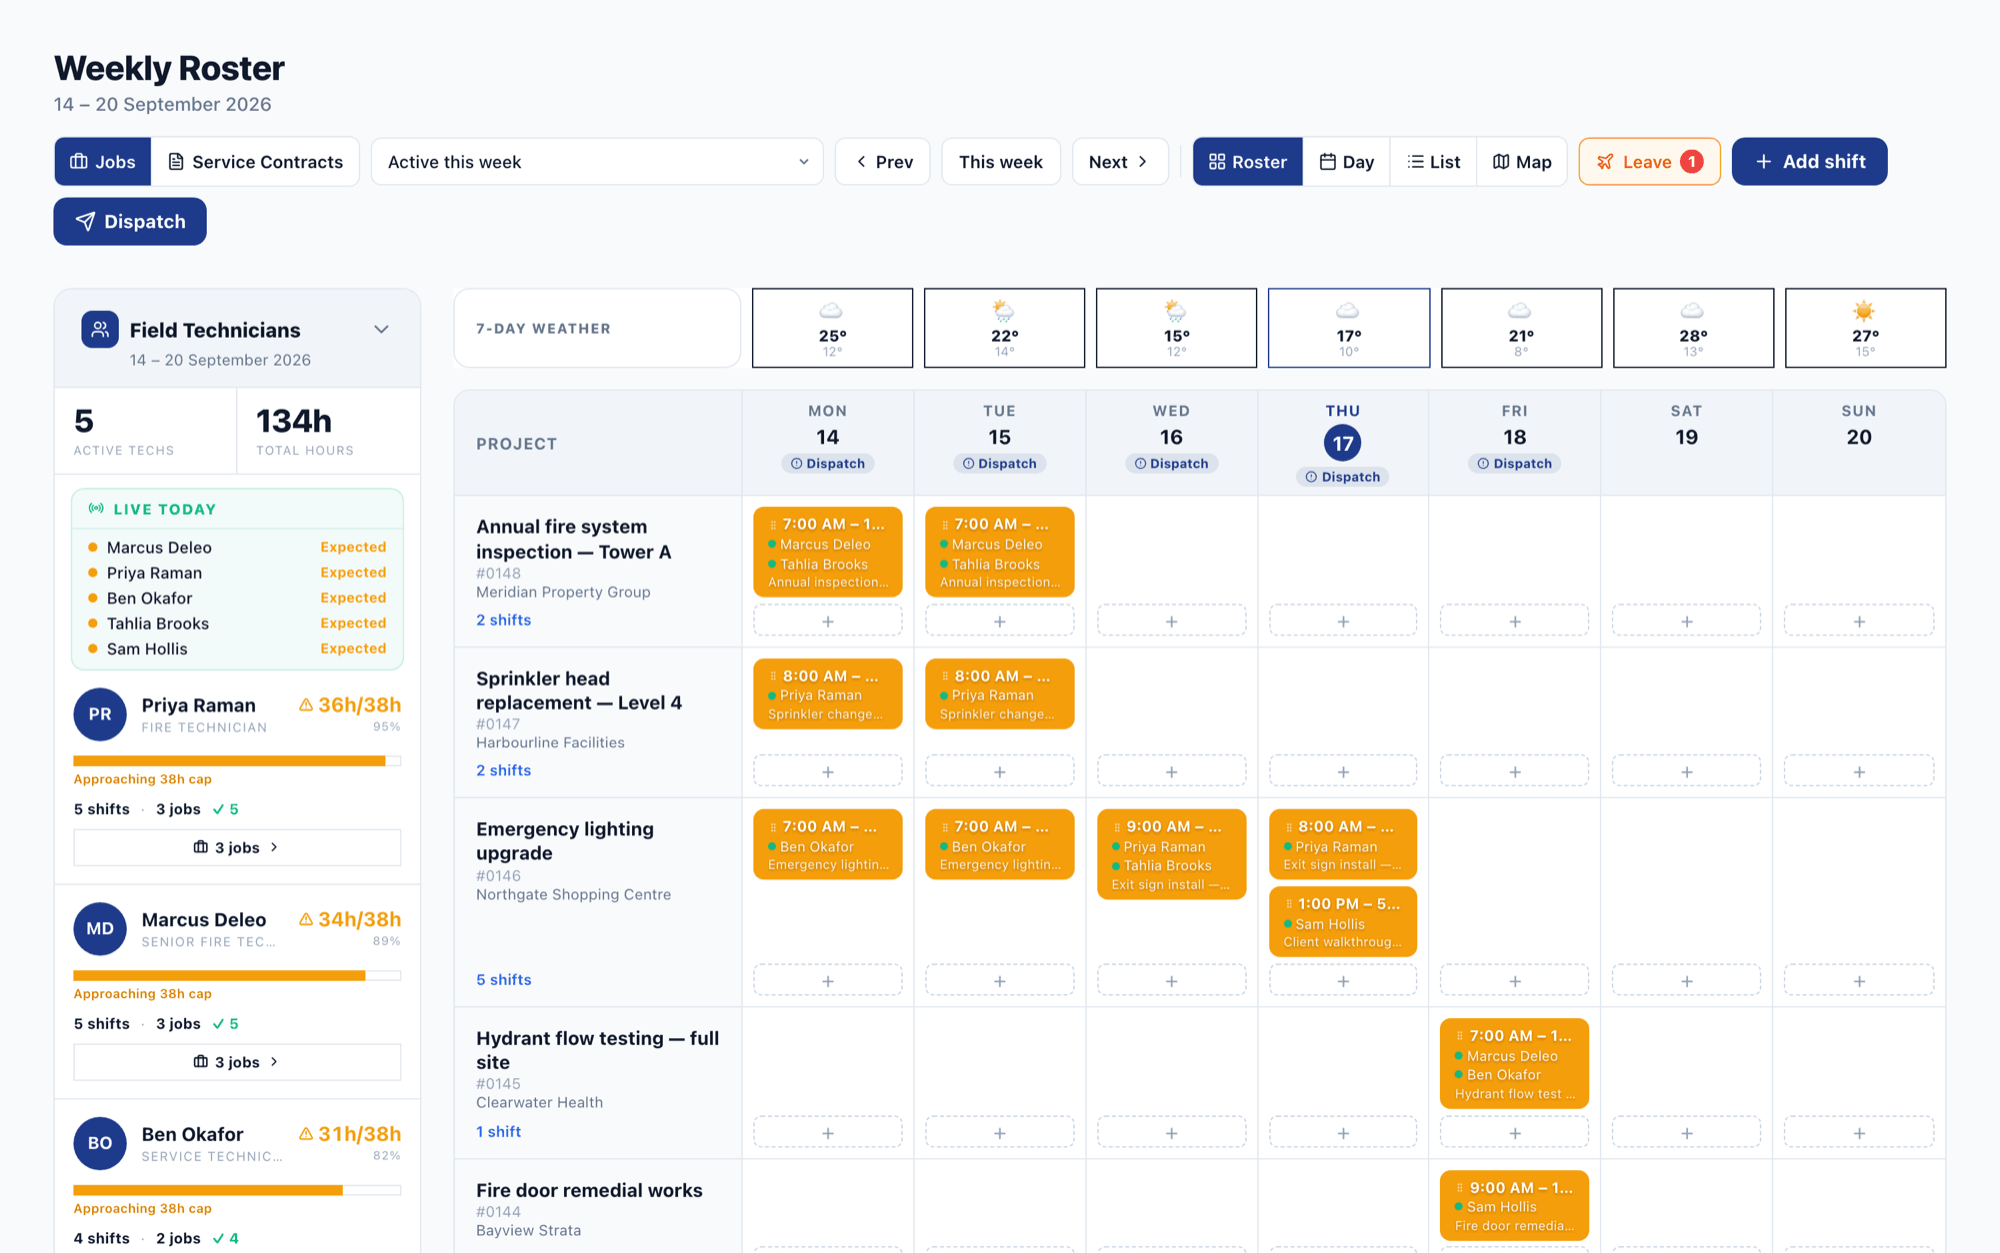Click Priya Raman's hours progress bar
Screen dimensions: 2000x1253
[x=237, y=761]
